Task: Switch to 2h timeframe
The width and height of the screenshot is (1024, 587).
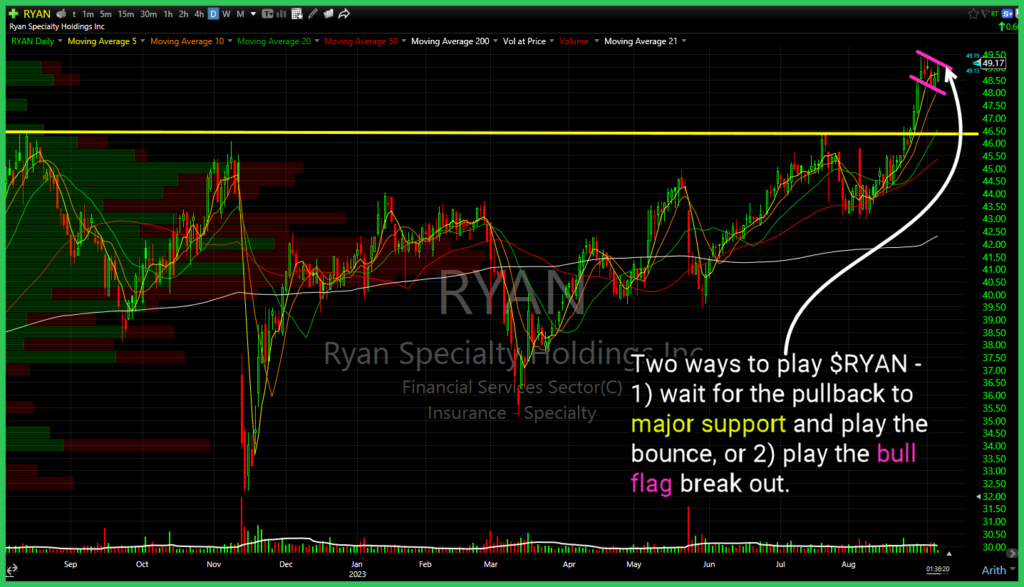Action: click(x=184, y=14)
